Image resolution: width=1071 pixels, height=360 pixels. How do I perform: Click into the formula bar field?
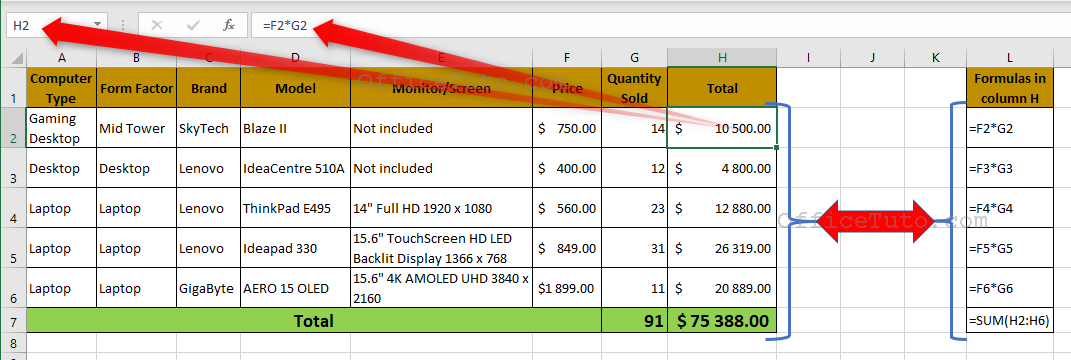pos(660,25)
